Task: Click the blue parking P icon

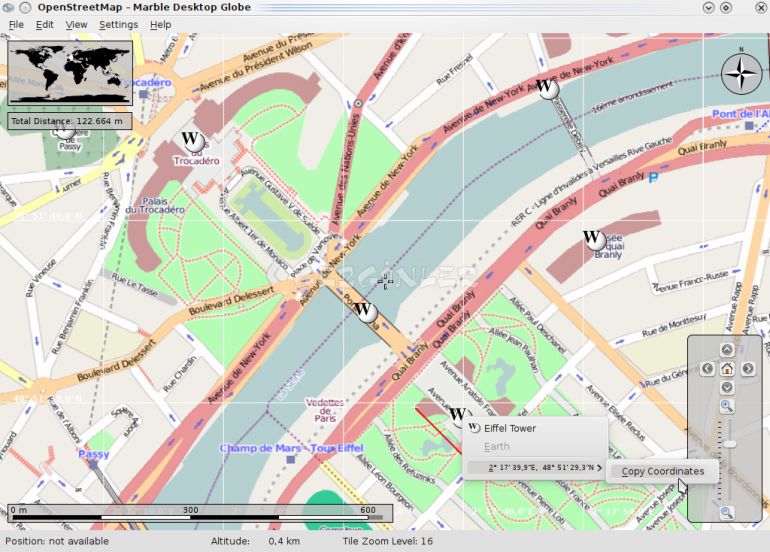Action: [x=653, y=177]
